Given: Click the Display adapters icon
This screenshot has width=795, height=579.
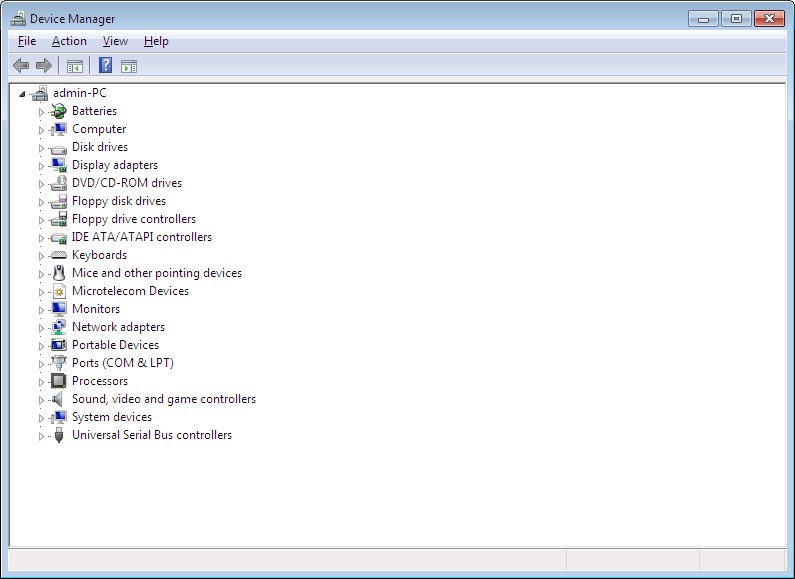Looking at the screenshot, I should (59, 165).
